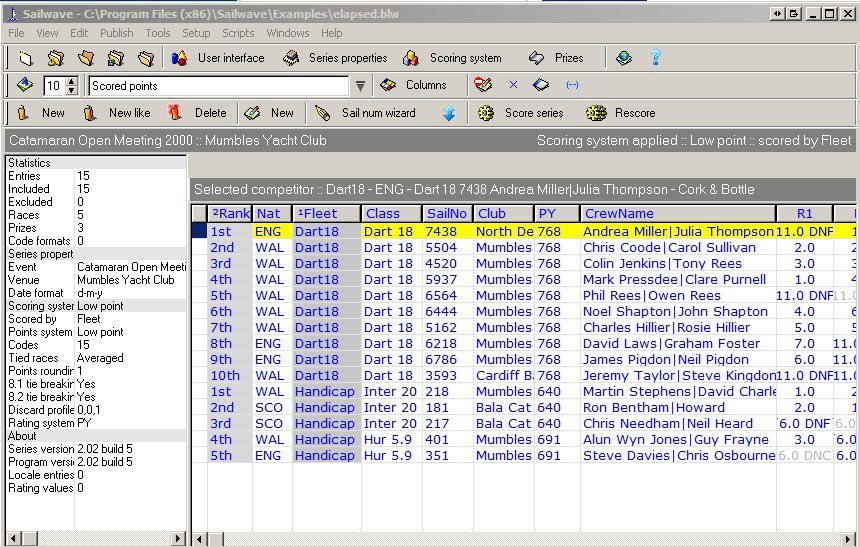Select Martin Stephens|David Charle crew cell
The width and height of the screenshot is (860, 547).
678,391
